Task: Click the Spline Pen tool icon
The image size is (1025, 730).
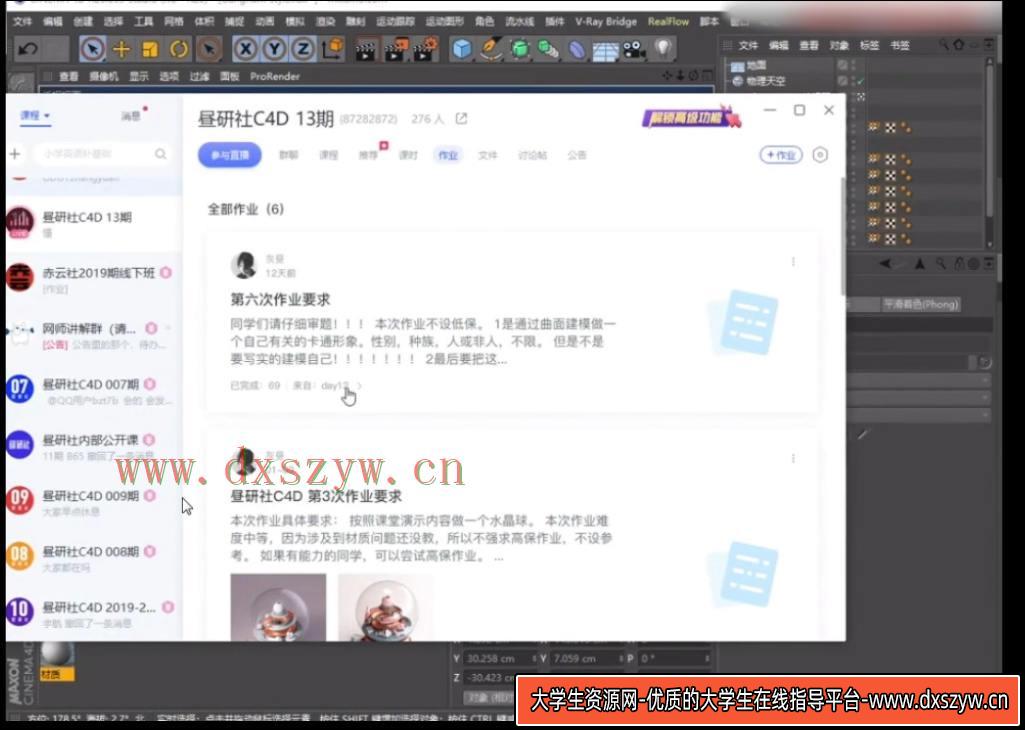Action: [x=490, y=50]
